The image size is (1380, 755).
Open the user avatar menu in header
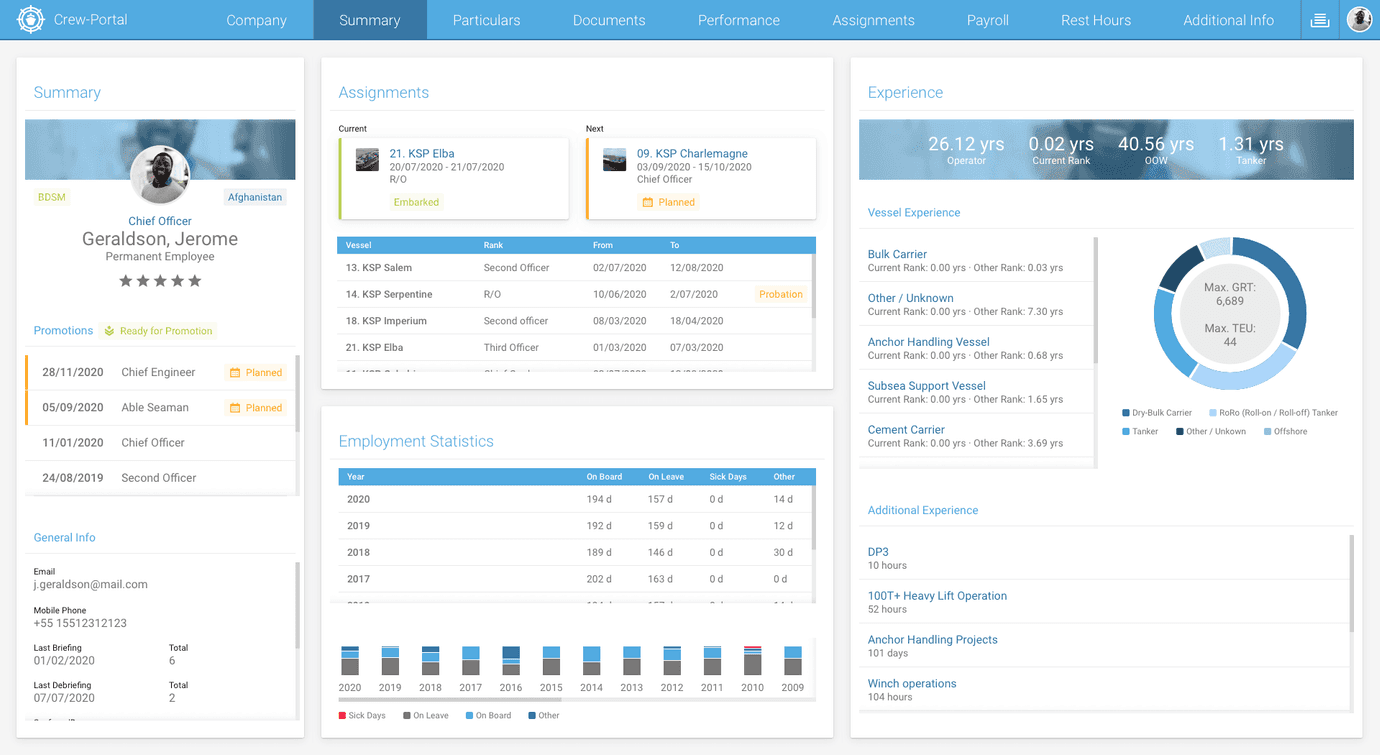1358,20
